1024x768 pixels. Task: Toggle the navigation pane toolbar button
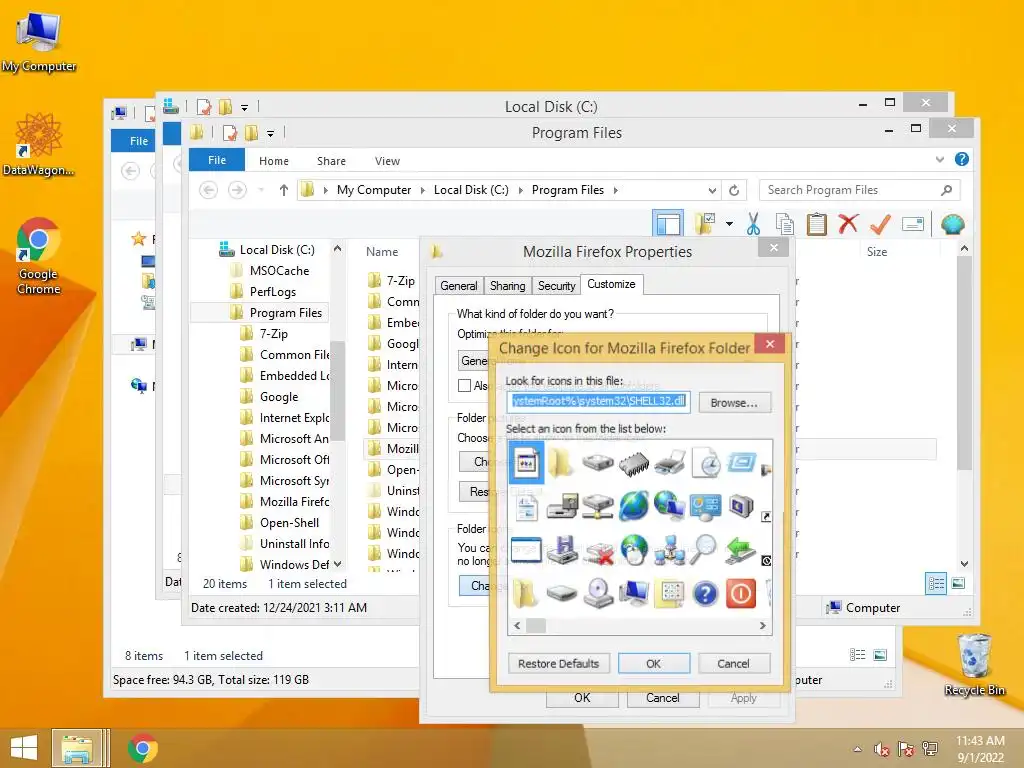click(x=667, y=224)
